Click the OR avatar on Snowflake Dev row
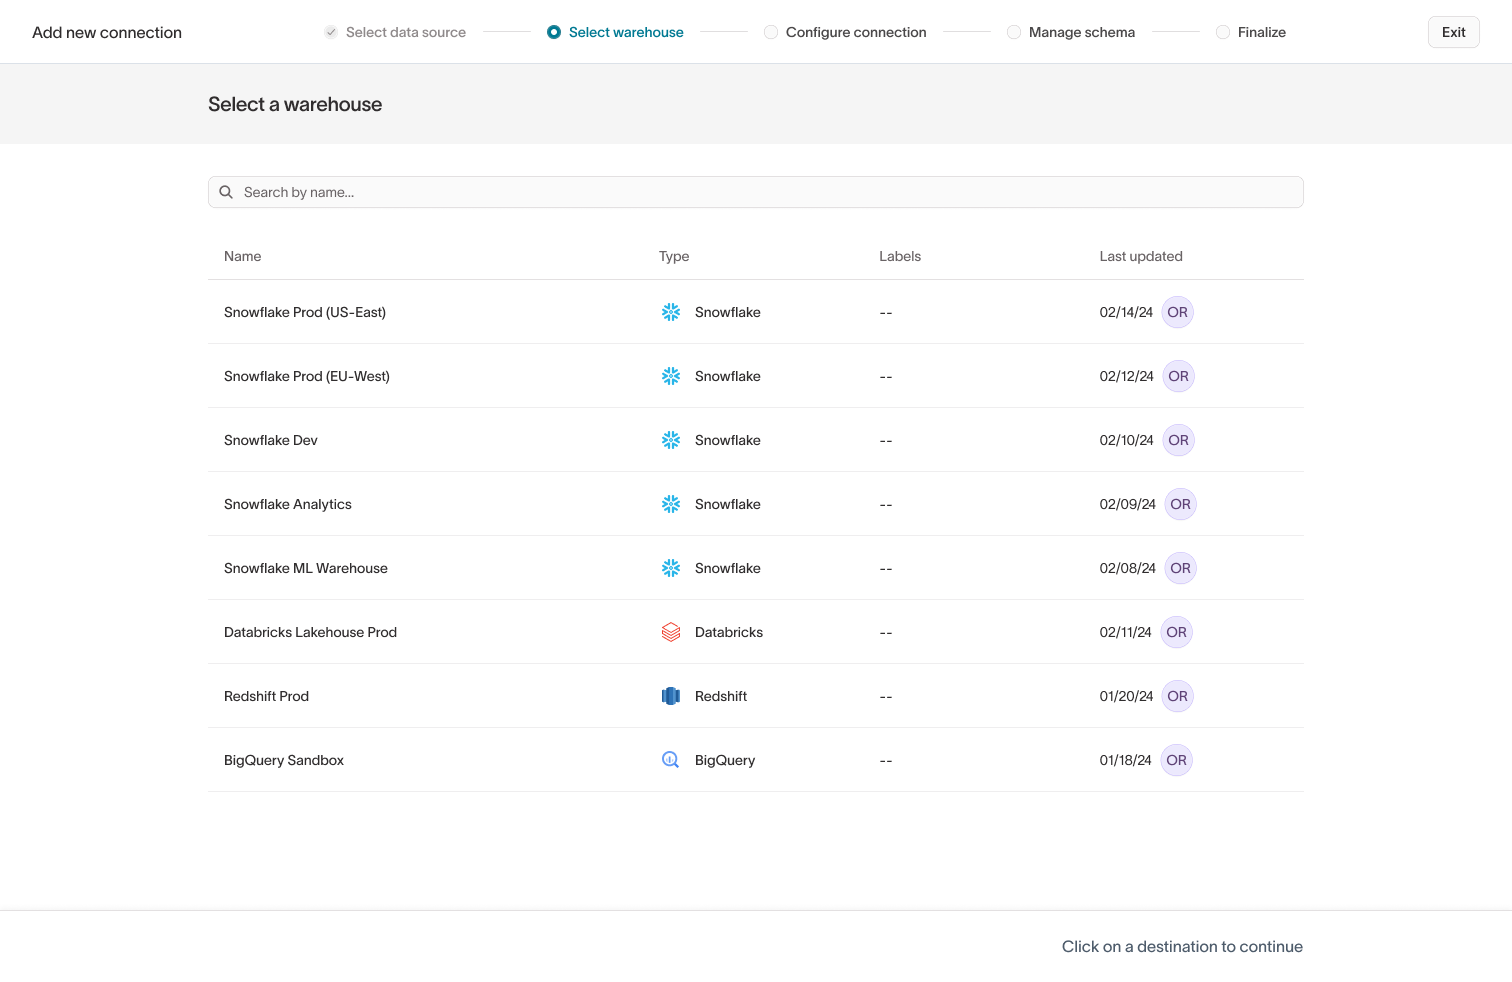This screenshot has width=1512, height=982. pos(1178,440)
